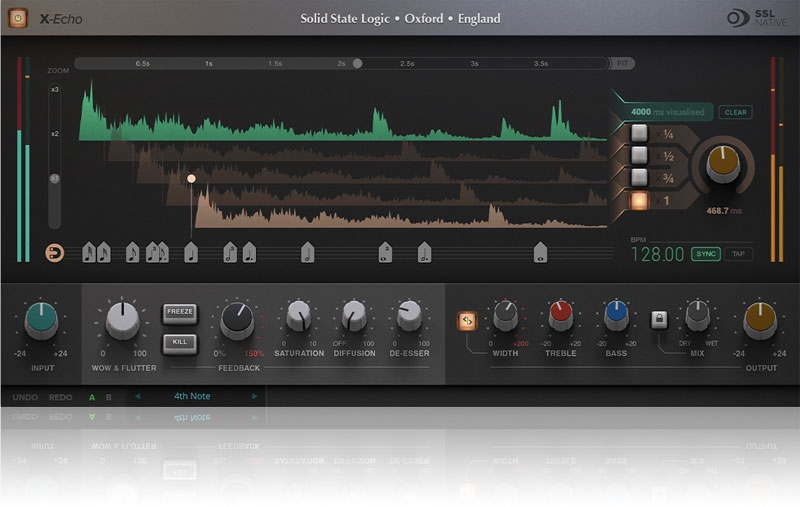
Task: Click the teal INPUT gain knob
Action: click(41, 320)
